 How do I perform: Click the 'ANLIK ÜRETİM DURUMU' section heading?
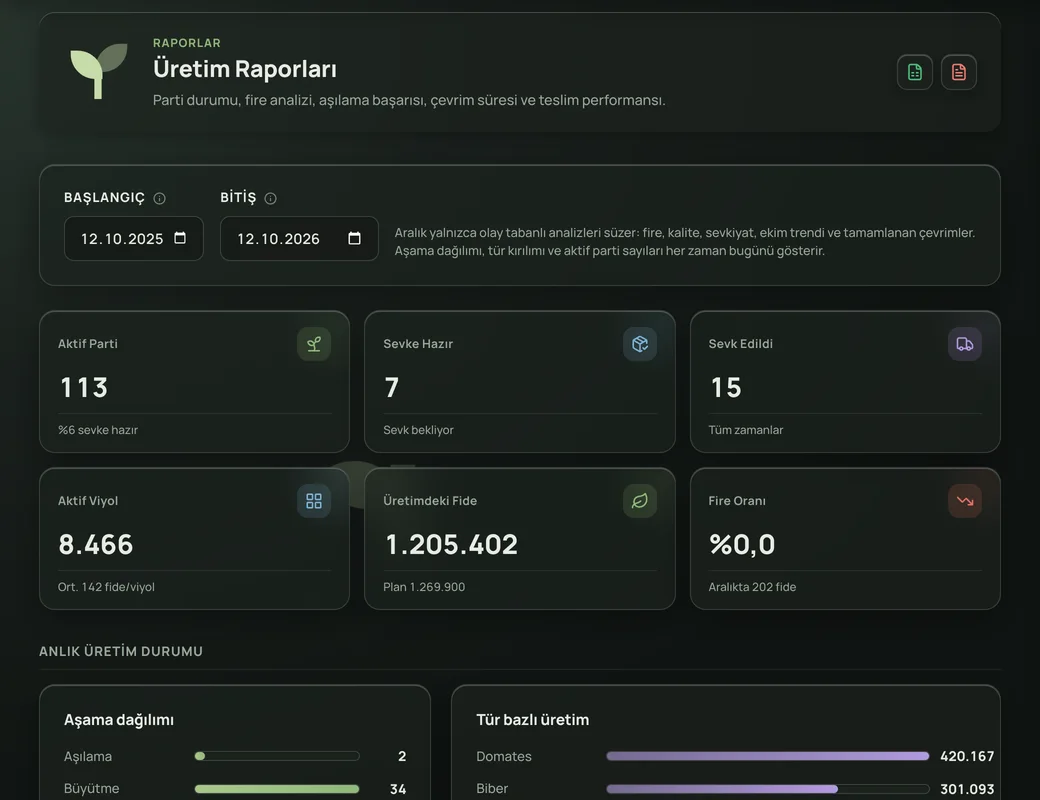click(121, 651)
